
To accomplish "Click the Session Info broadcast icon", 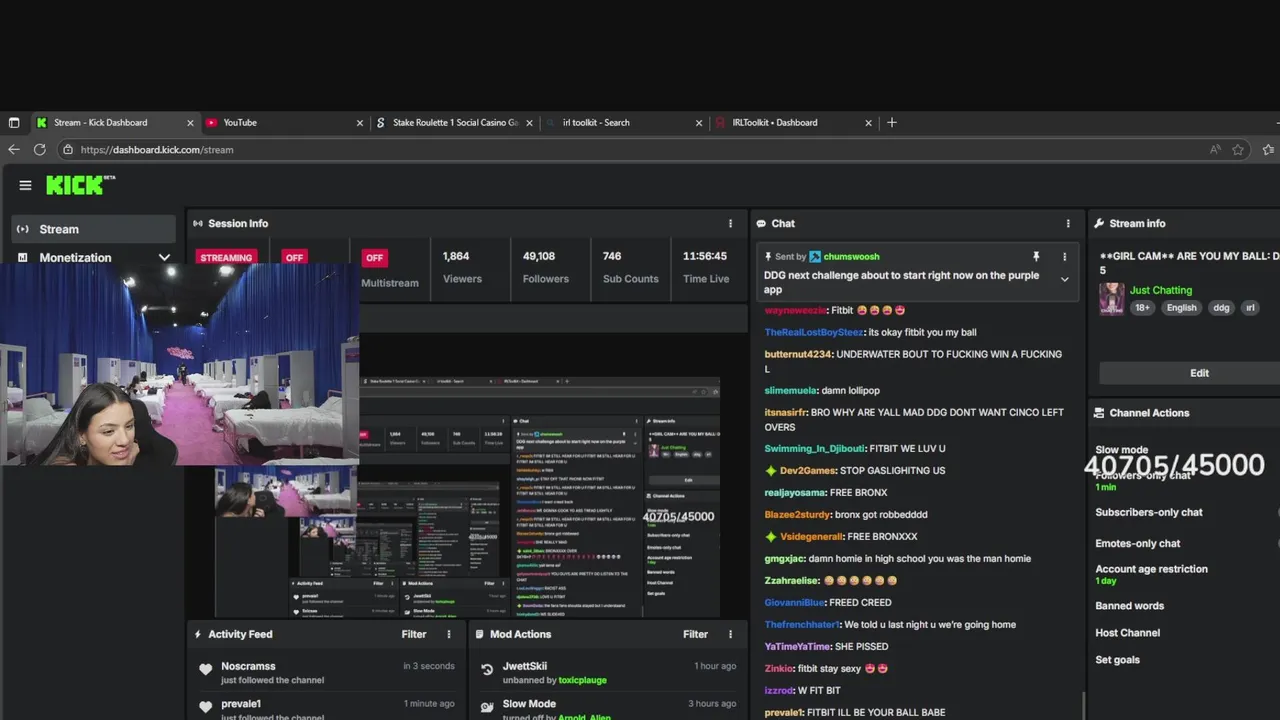I will 198,224.
